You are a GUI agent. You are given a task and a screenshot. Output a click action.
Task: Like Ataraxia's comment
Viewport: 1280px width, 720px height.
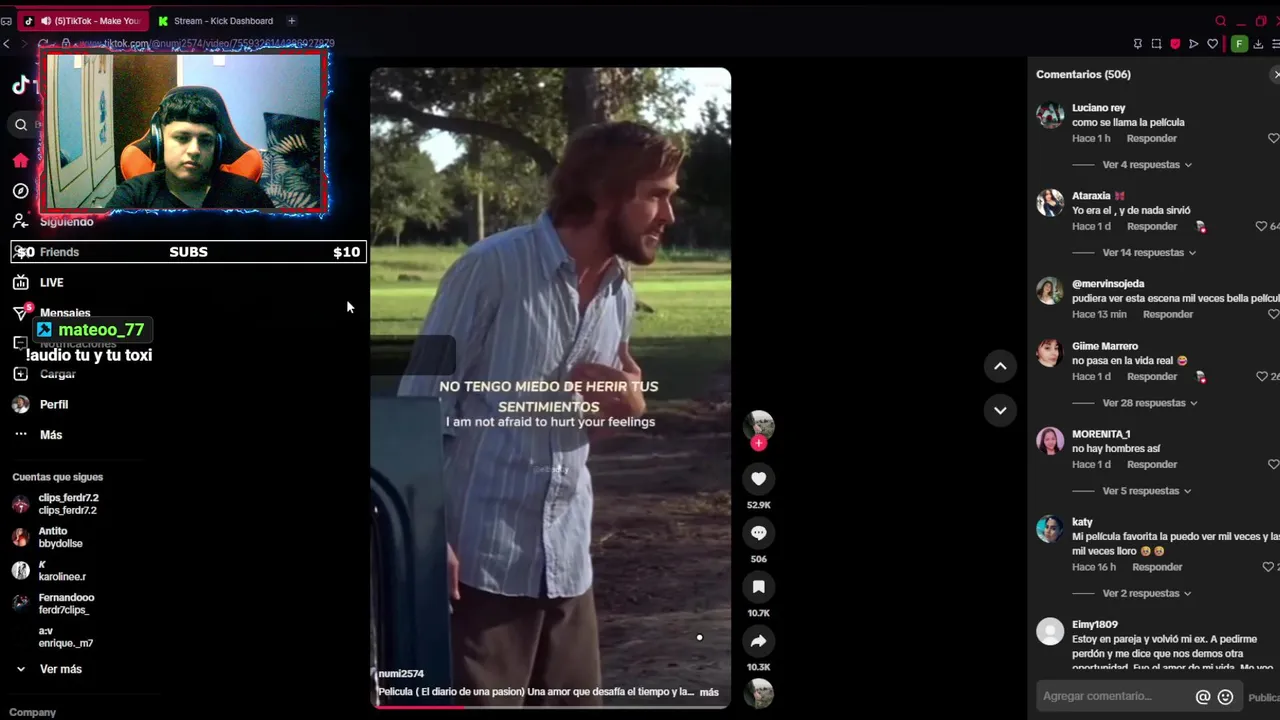1261,227
